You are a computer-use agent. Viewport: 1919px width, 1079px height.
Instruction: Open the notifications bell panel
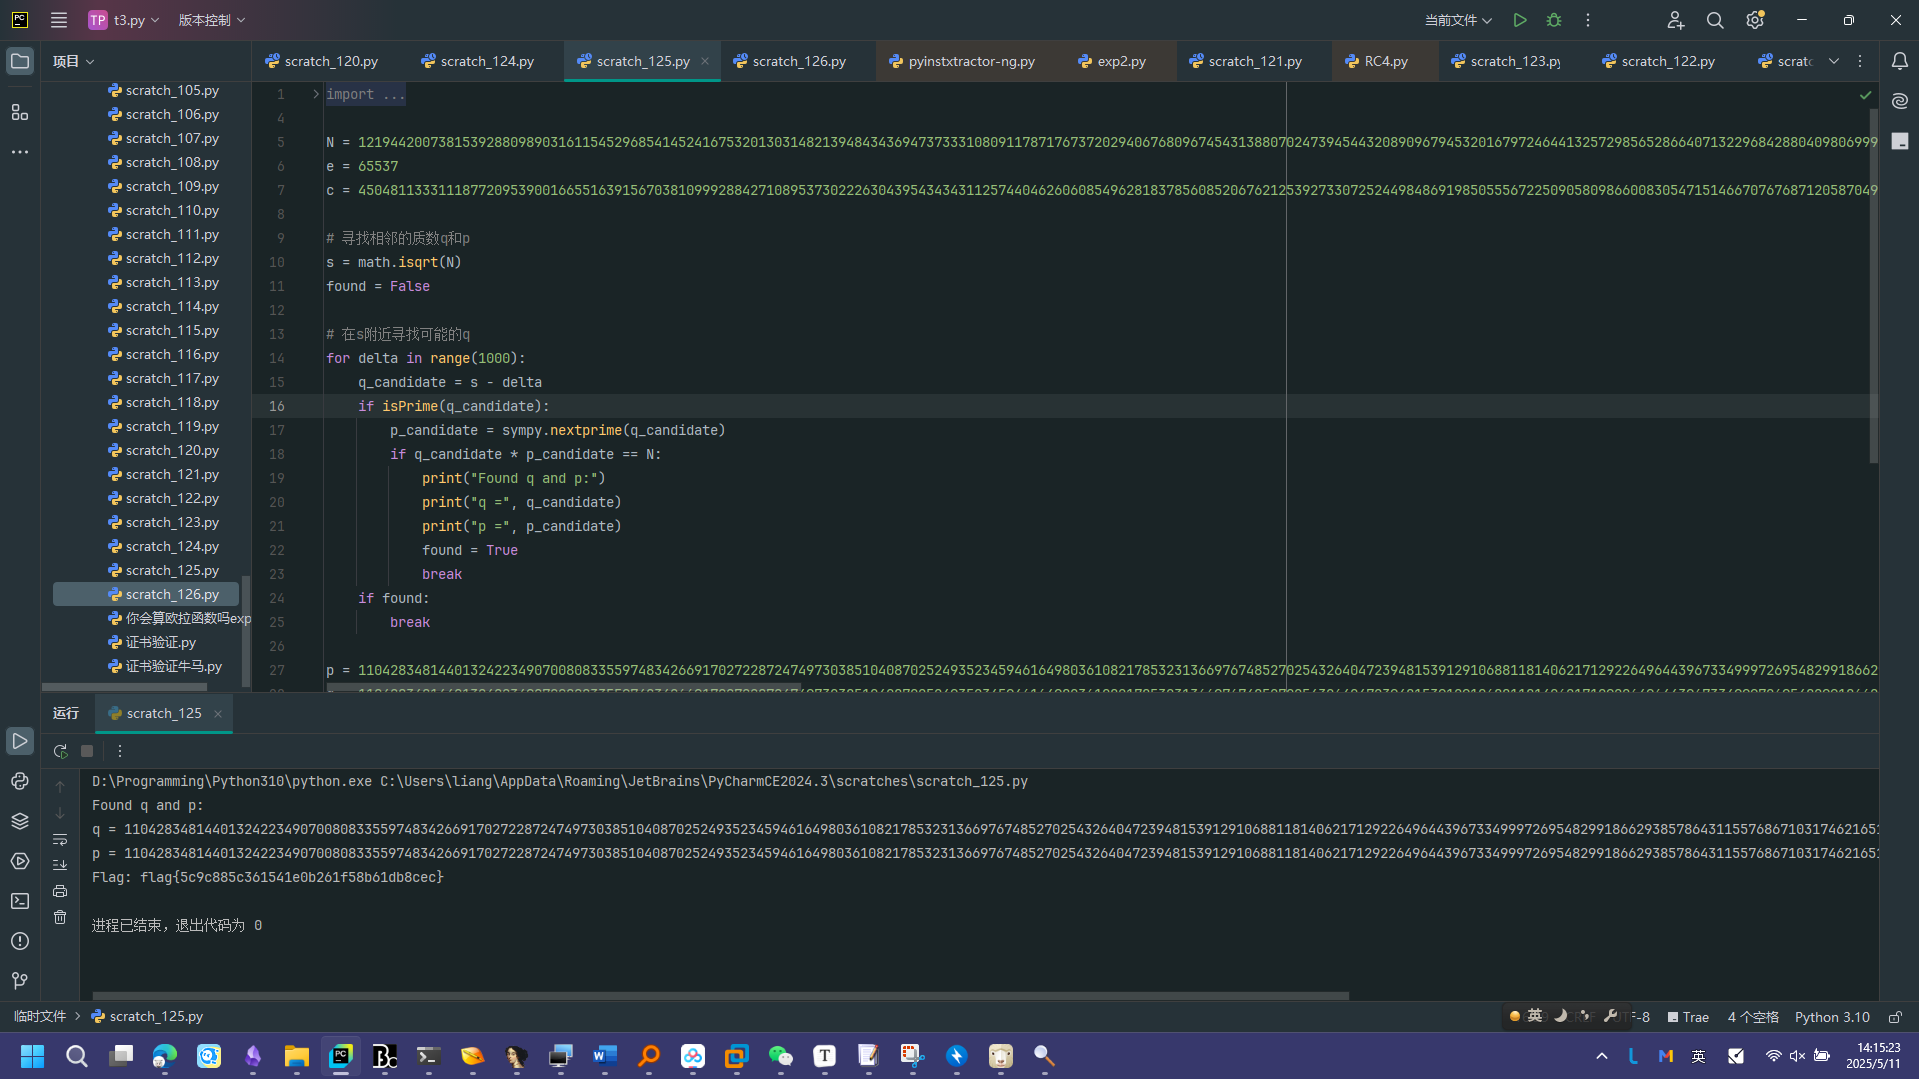(1899, 61)
